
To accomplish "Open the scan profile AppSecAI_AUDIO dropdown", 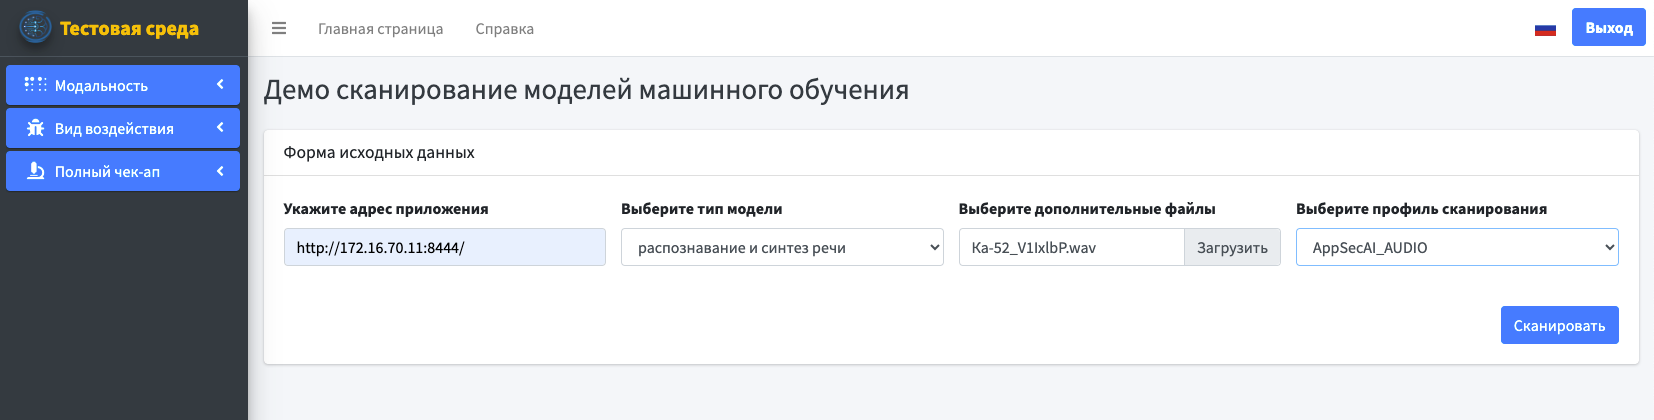I will pos(1457,247).
